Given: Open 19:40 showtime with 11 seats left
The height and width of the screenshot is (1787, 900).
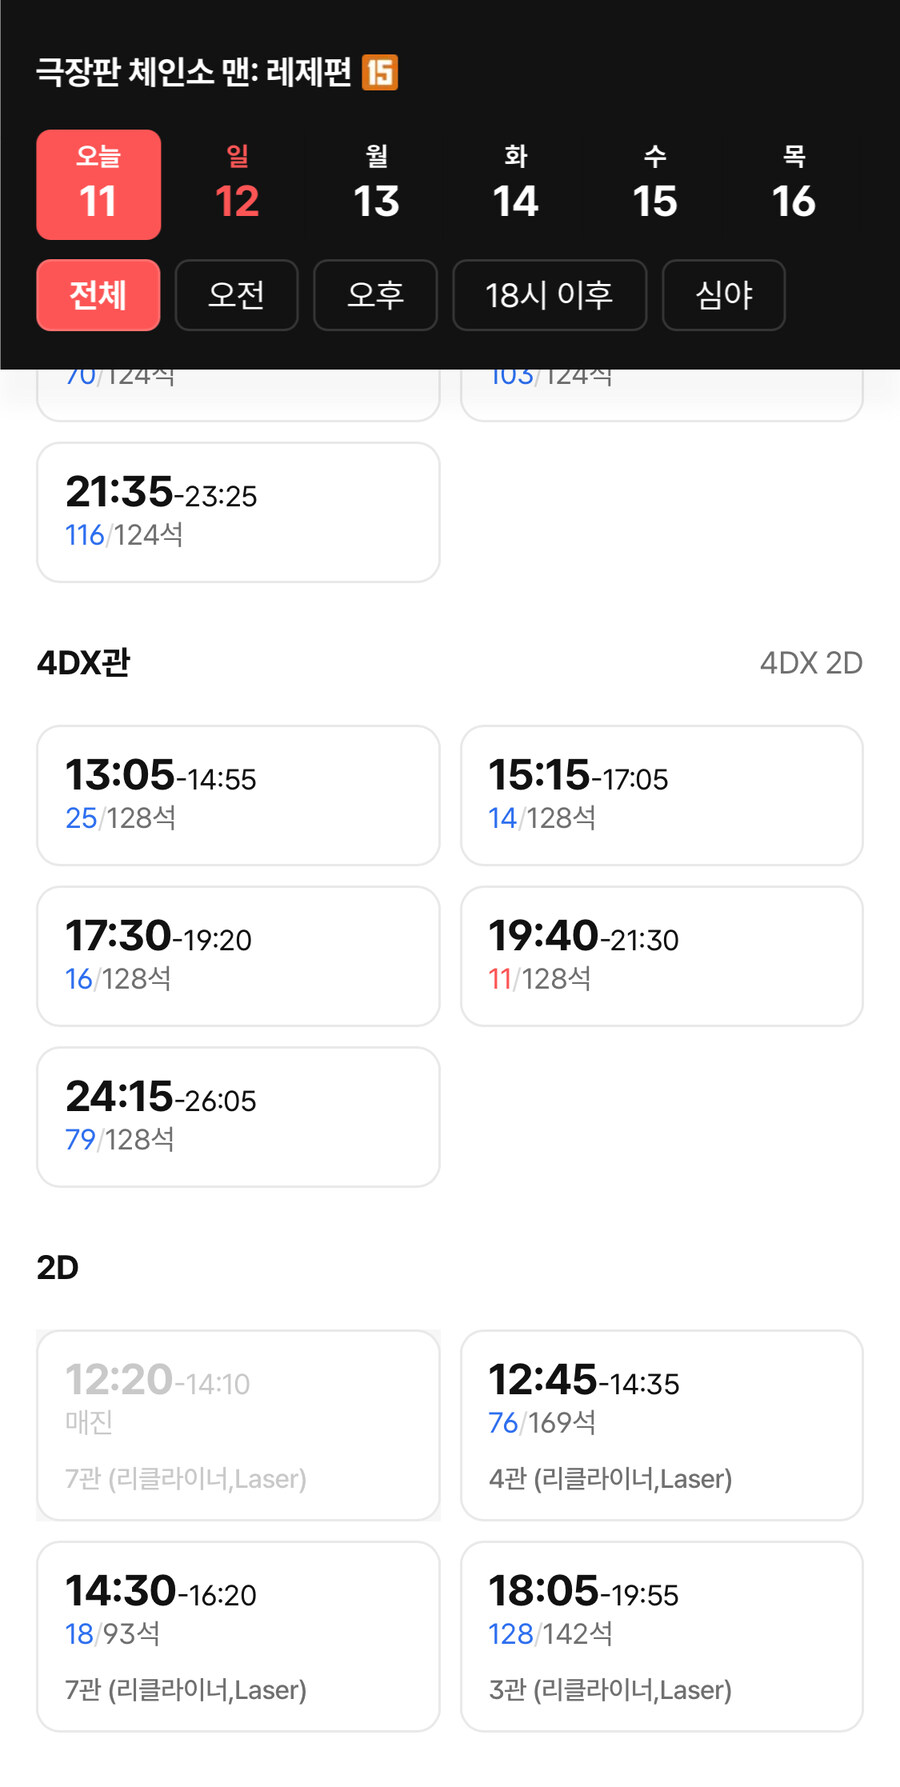Looking at the screenshot, I should point(661,956).
